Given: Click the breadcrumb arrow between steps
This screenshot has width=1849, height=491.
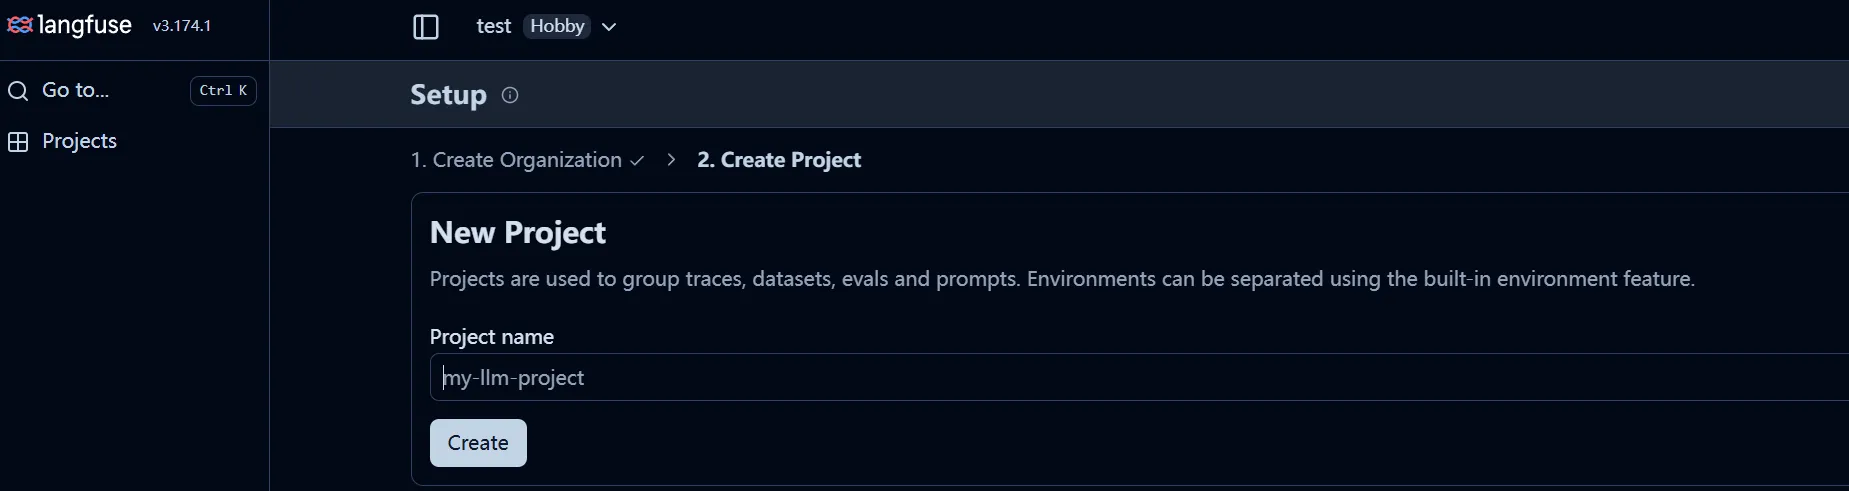Looking at the screenshot, I should pos(671,160).
